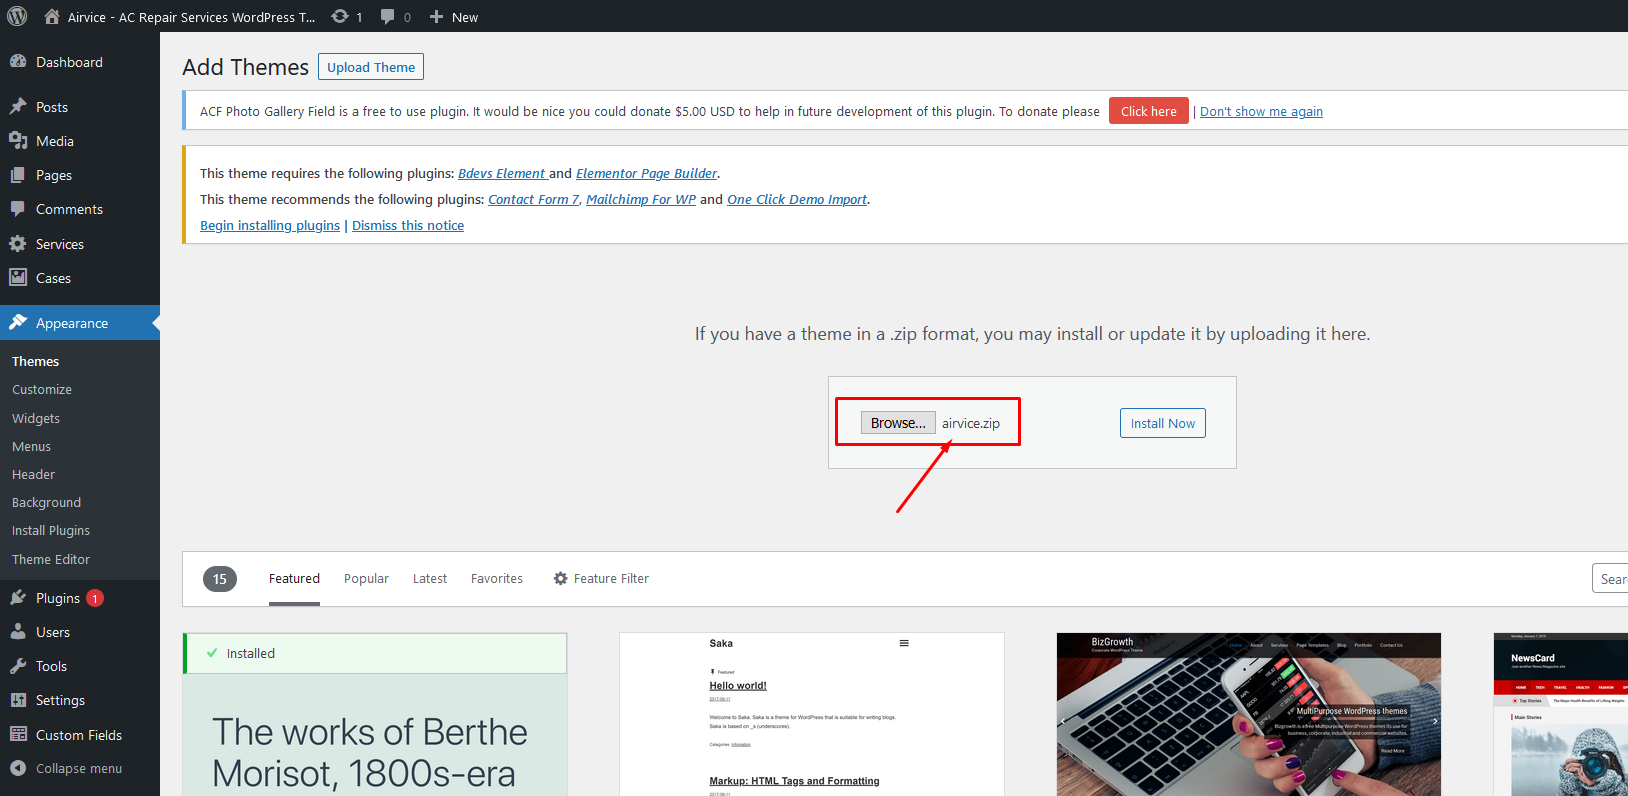Image resolution: width=1628 pixels, height=796 pixels.
Task: Click the Browse... file button
Action: click(x=898, y=423)
